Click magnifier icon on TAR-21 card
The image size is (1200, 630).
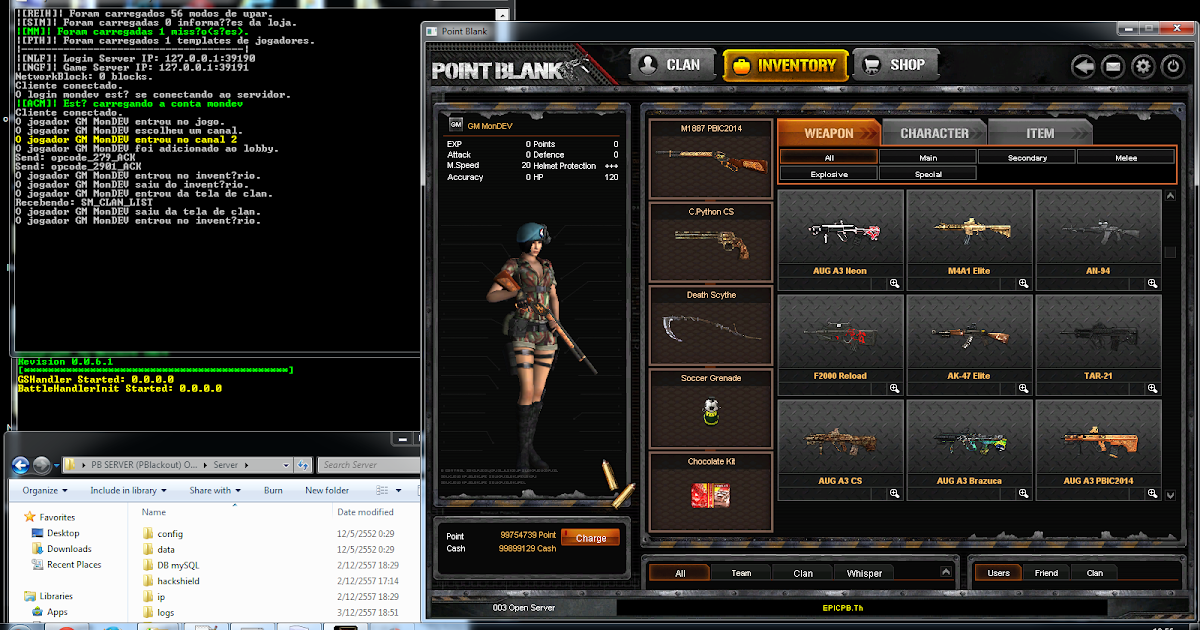tap(1152, 389)
